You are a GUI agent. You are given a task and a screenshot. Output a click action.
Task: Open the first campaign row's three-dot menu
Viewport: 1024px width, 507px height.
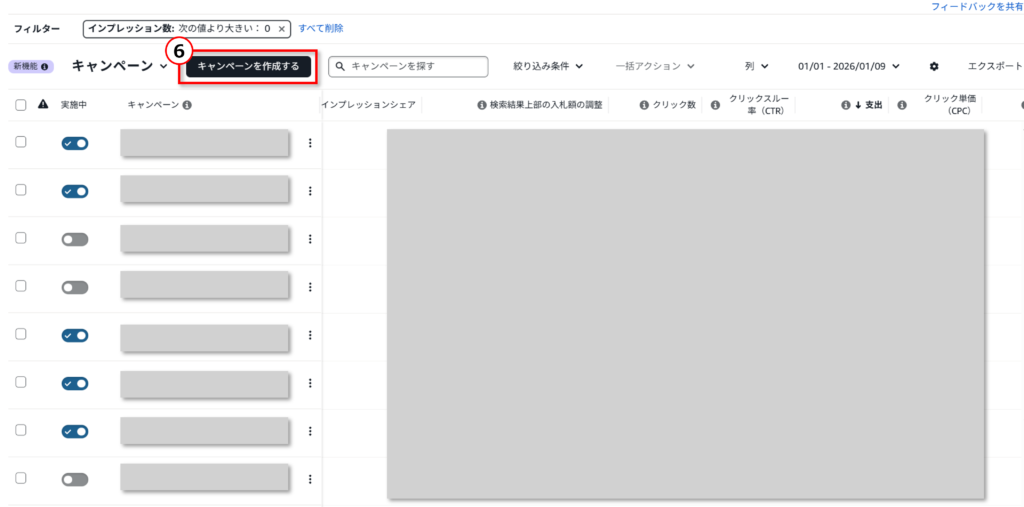pos(310,143)
